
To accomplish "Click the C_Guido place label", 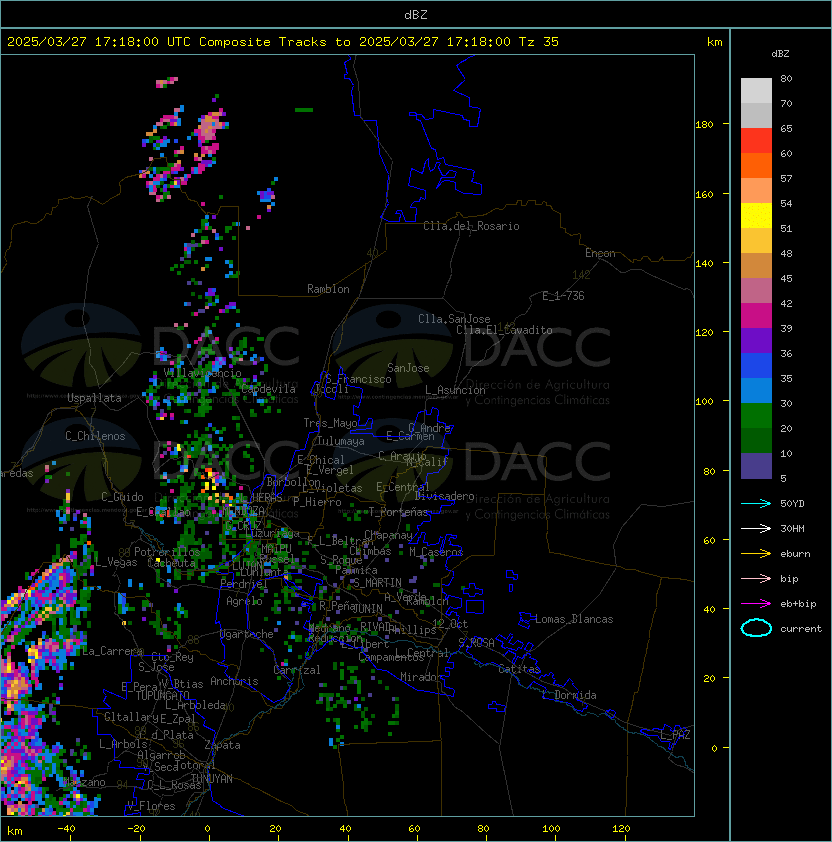I will (x=122, y=497).
